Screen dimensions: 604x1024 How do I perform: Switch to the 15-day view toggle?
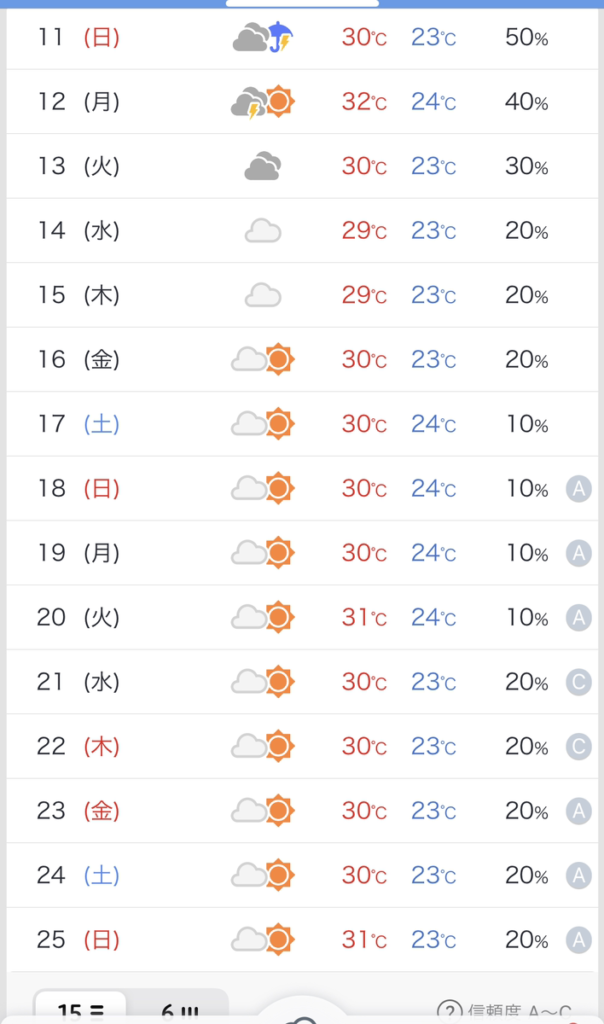pyautogui.click(x=82, y=1010)
